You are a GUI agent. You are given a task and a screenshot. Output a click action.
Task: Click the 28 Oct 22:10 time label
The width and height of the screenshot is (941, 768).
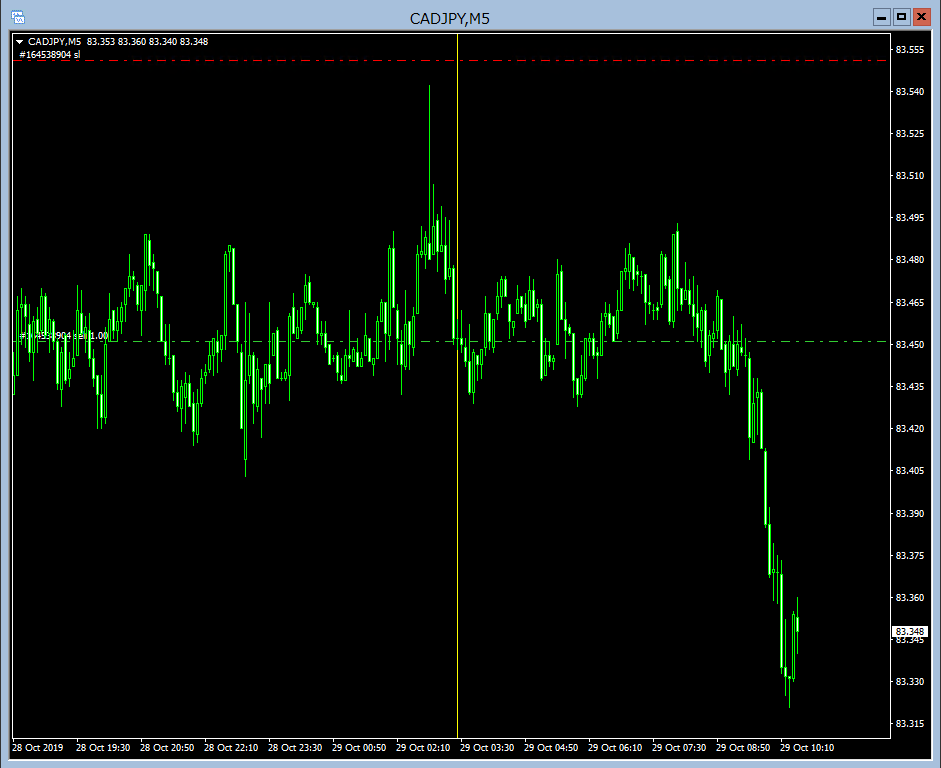pos(231,748)
